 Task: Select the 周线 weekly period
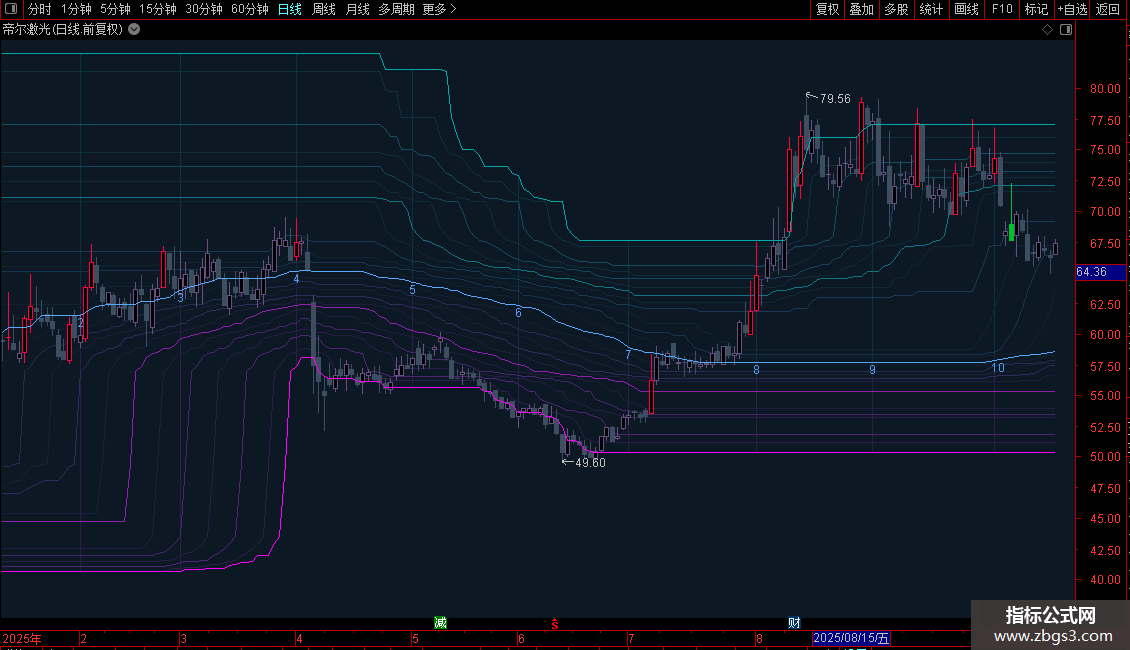pos(324,9)
